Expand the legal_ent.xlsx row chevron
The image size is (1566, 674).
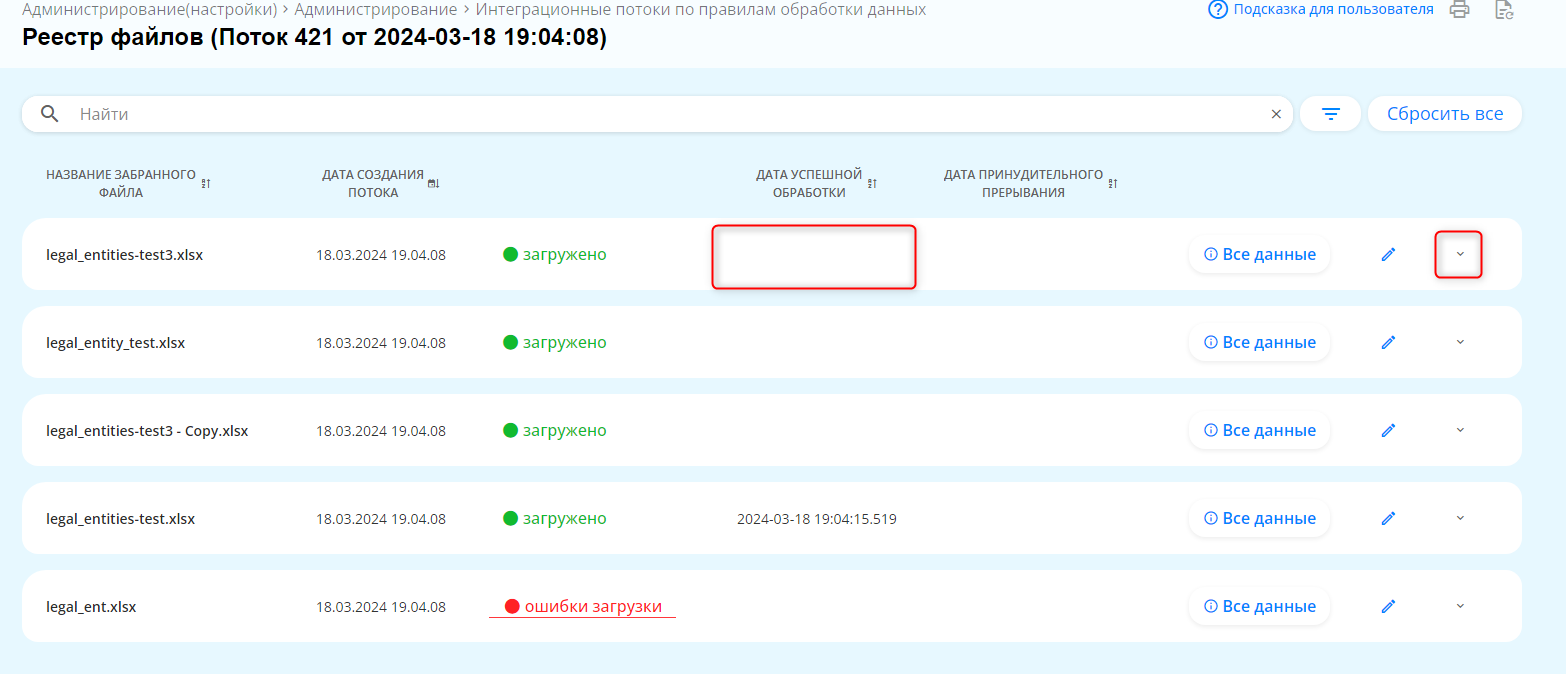pos(1459,606)
